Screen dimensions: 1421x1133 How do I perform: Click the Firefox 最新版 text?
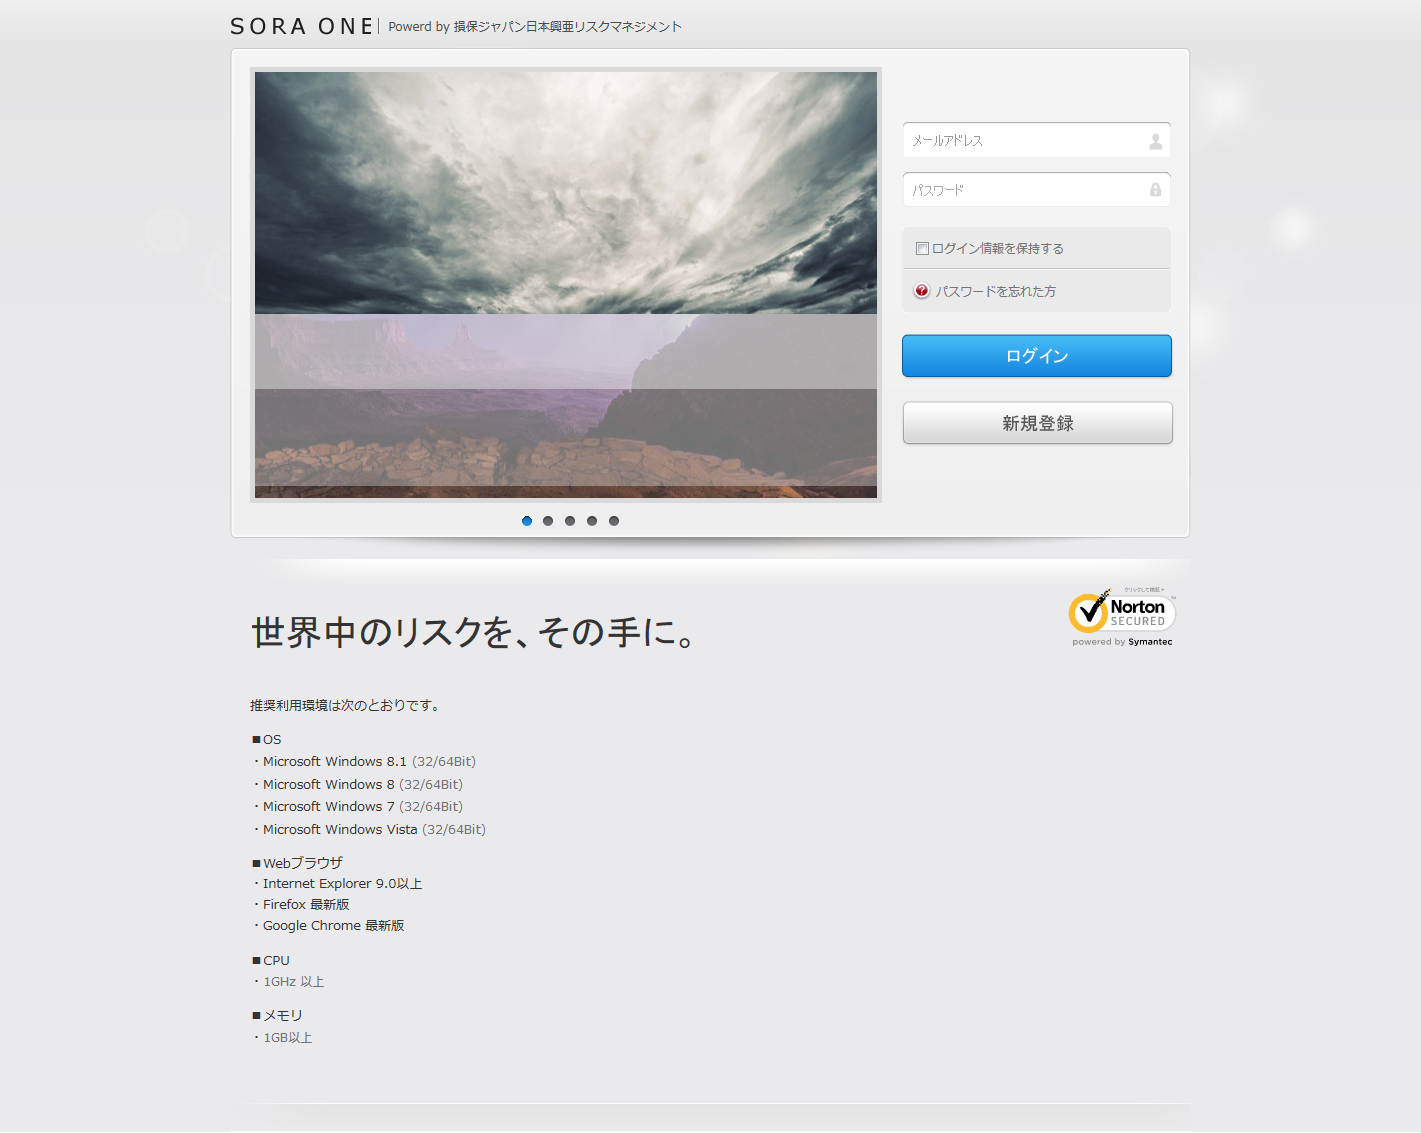(x=301, y=905)
